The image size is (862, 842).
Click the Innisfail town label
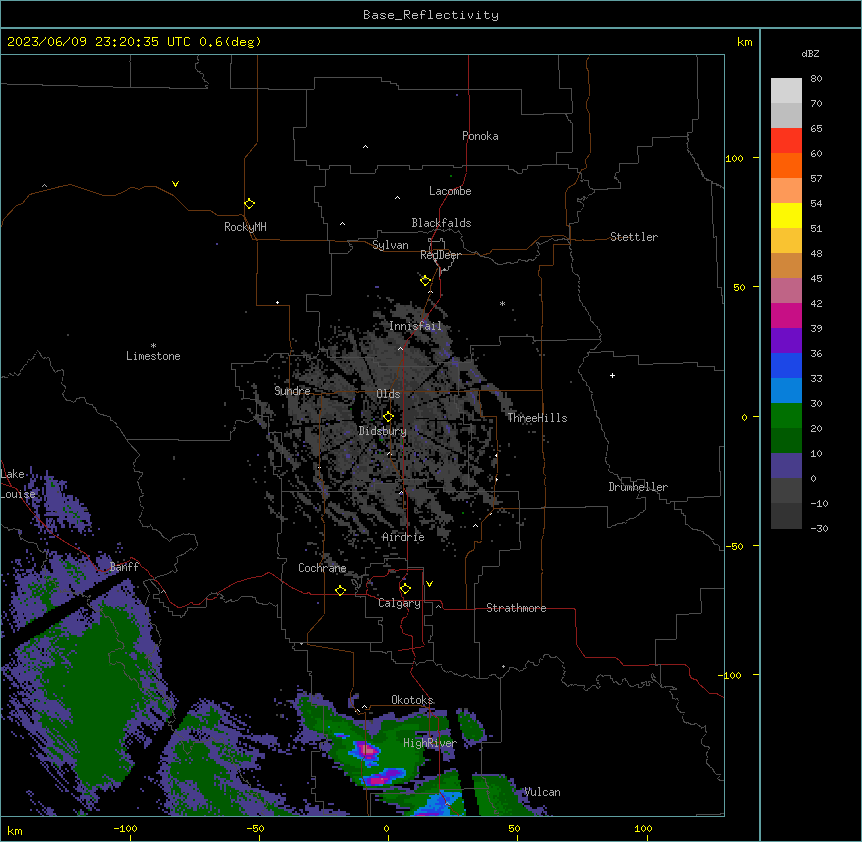pos(415,326)
